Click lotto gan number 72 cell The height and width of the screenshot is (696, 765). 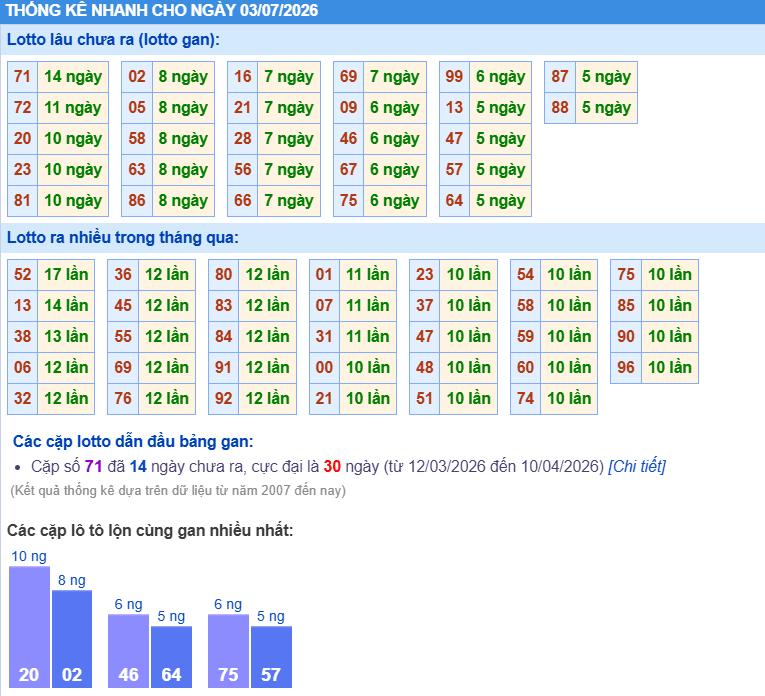tap(22, 107)
